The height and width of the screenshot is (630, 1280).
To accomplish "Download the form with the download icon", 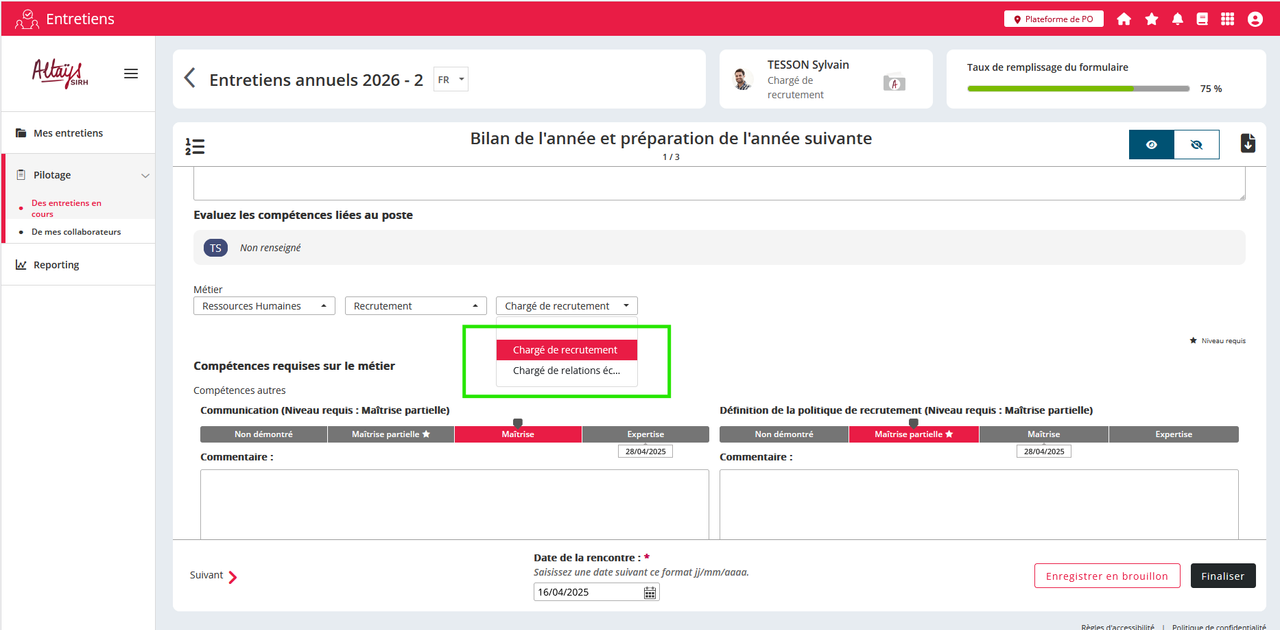I will 1247,144.
